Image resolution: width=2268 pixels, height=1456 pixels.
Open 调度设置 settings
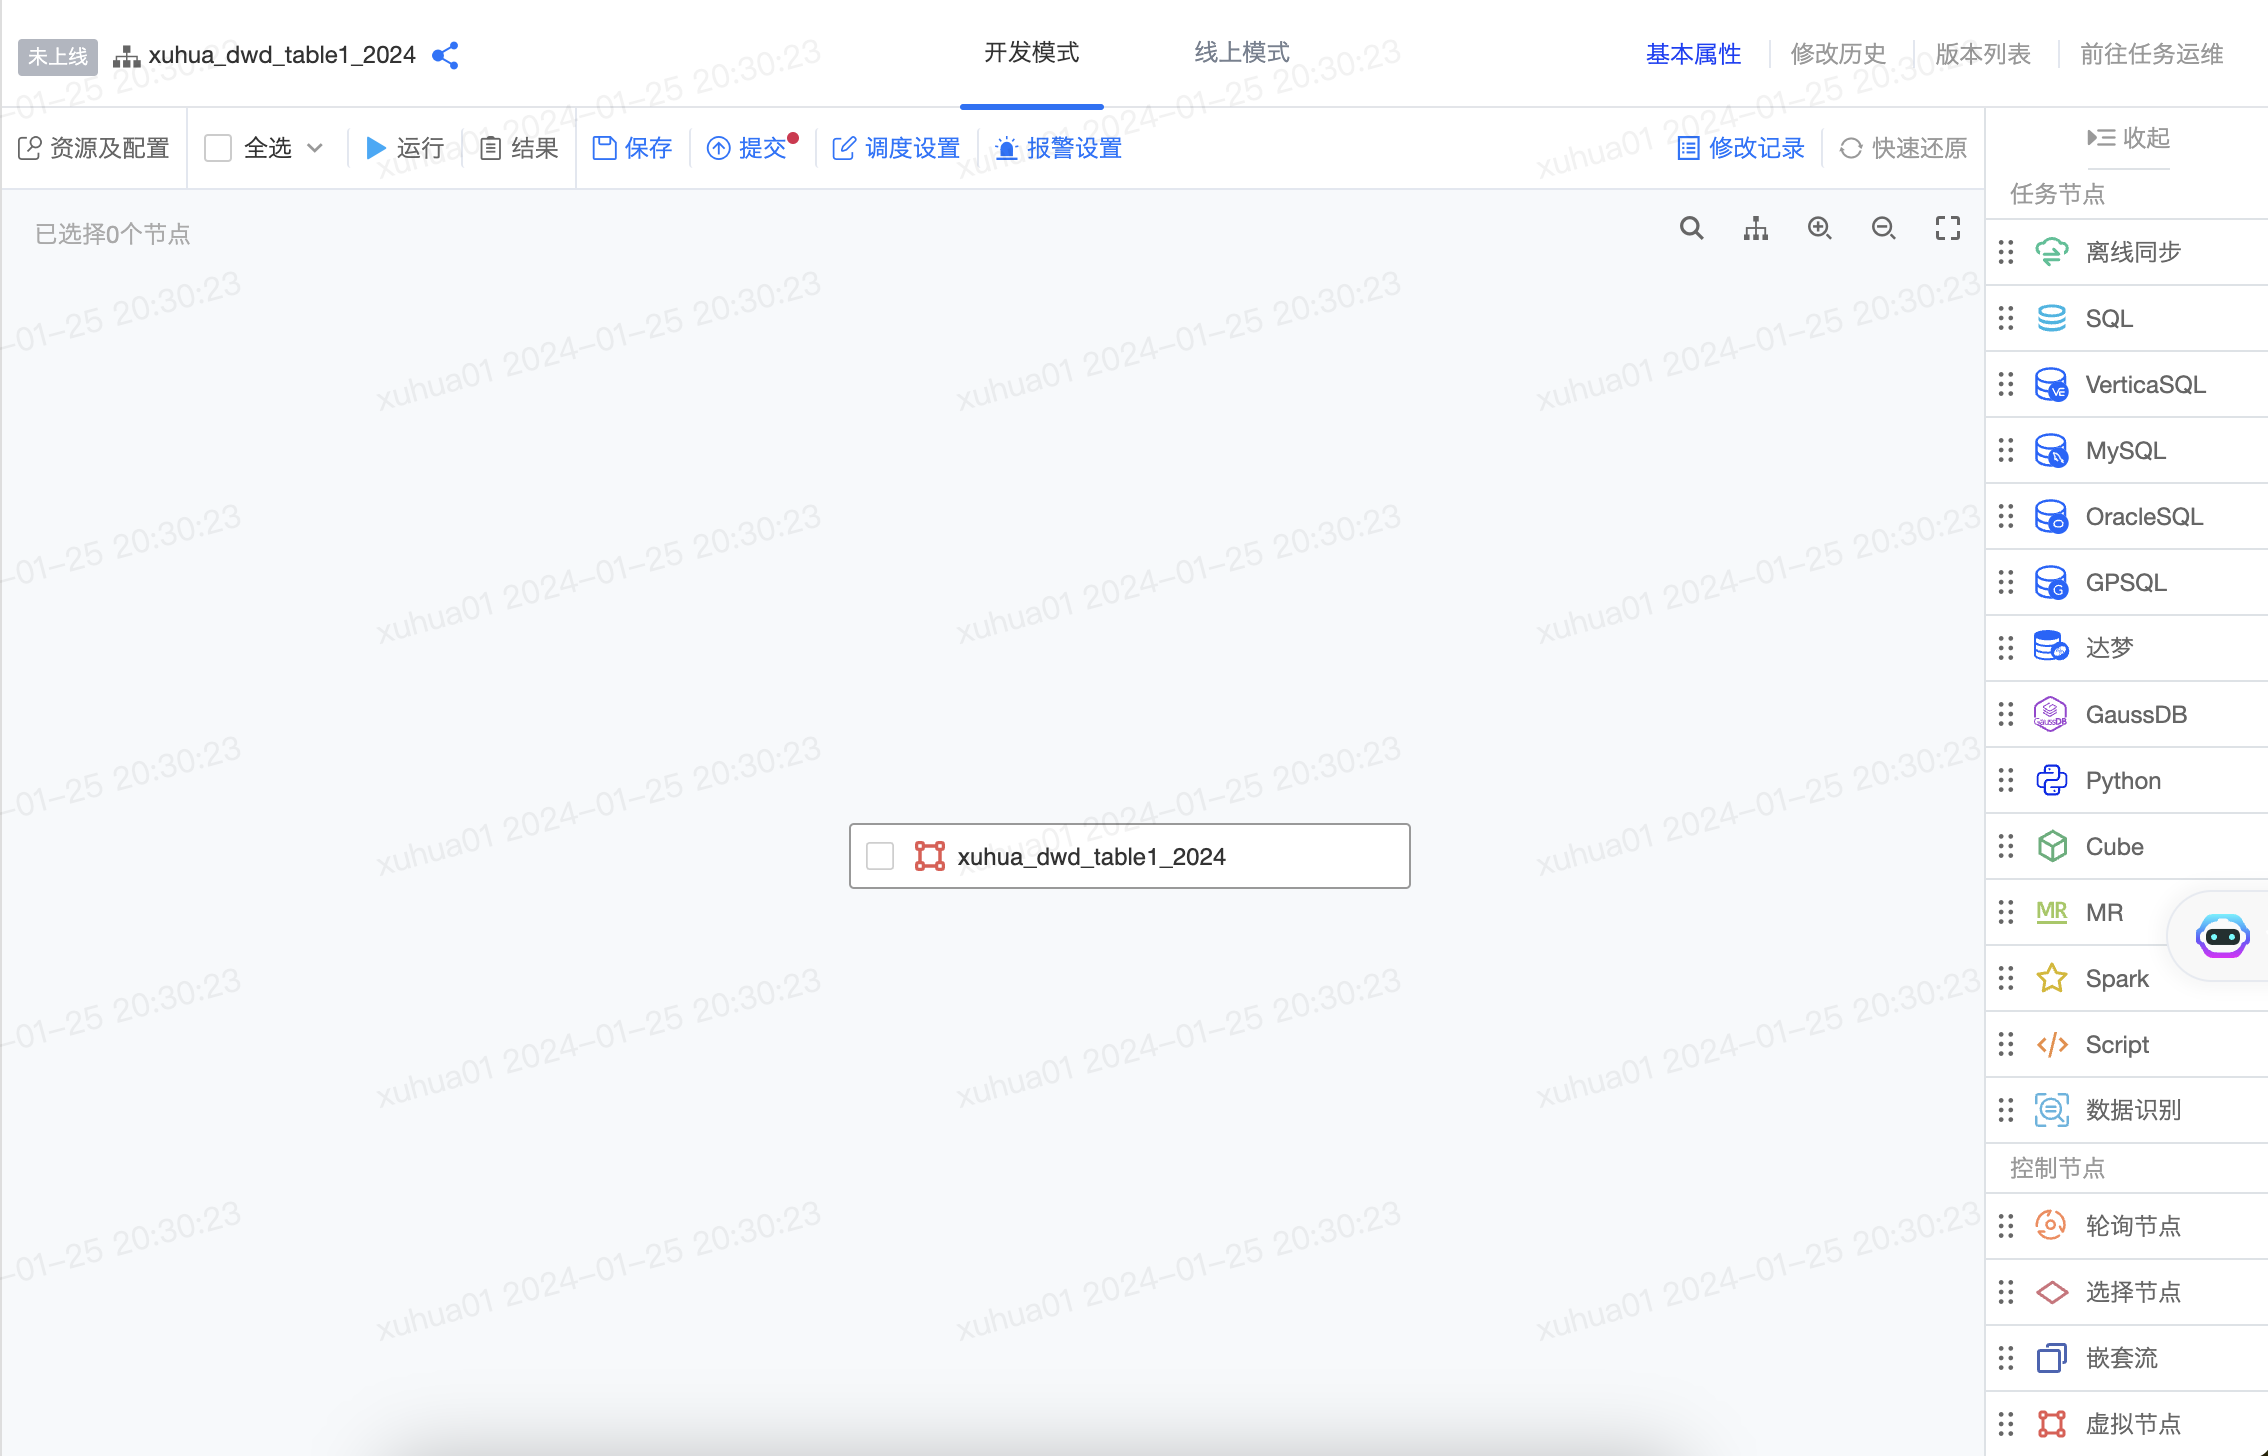click(895, 147)
